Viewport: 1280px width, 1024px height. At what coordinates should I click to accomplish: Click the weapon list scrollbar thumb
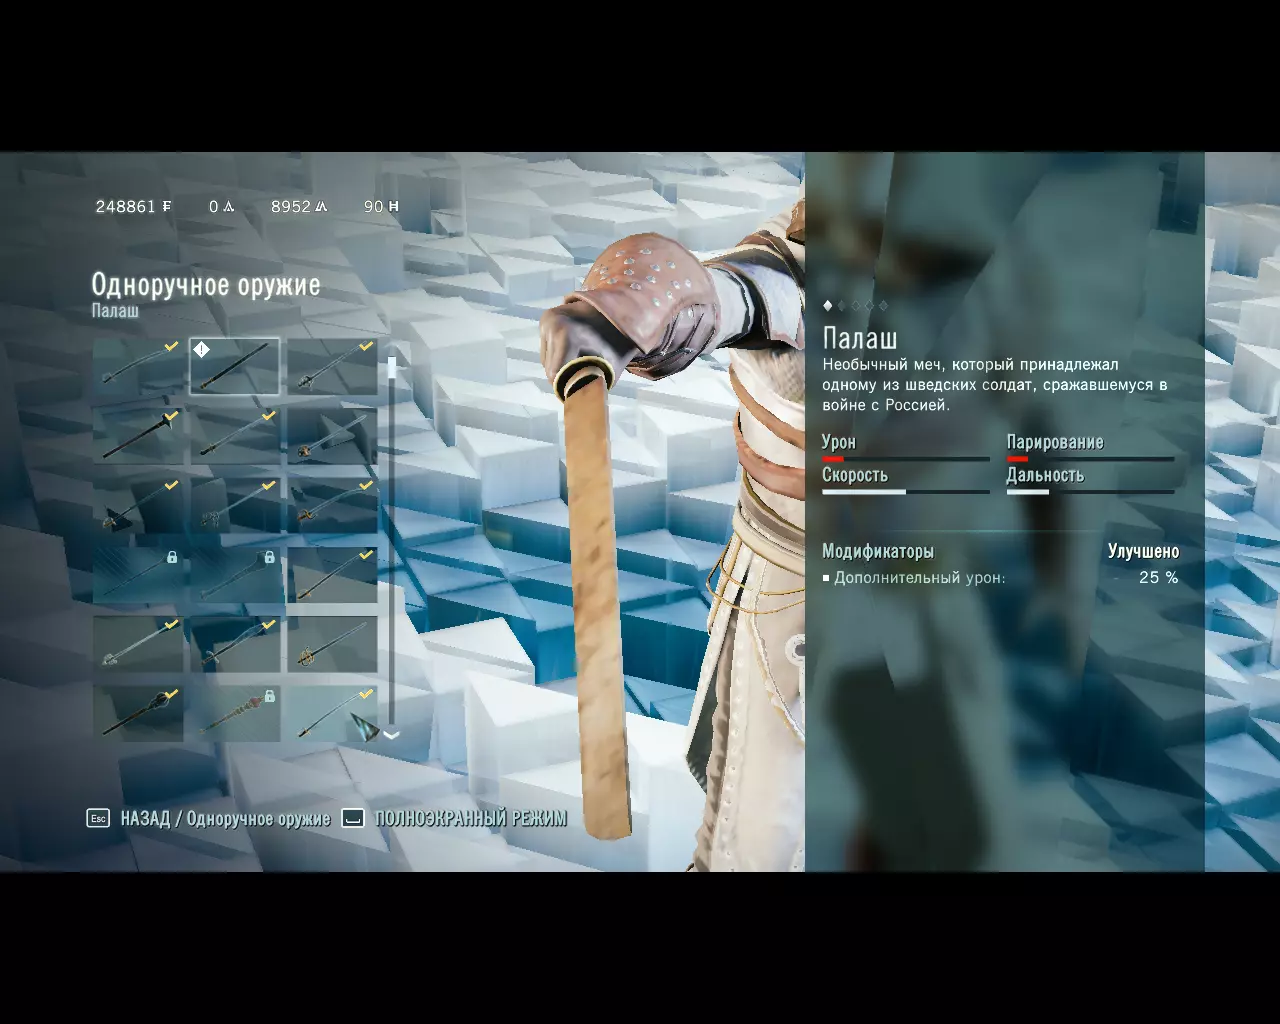click(391, 368)
